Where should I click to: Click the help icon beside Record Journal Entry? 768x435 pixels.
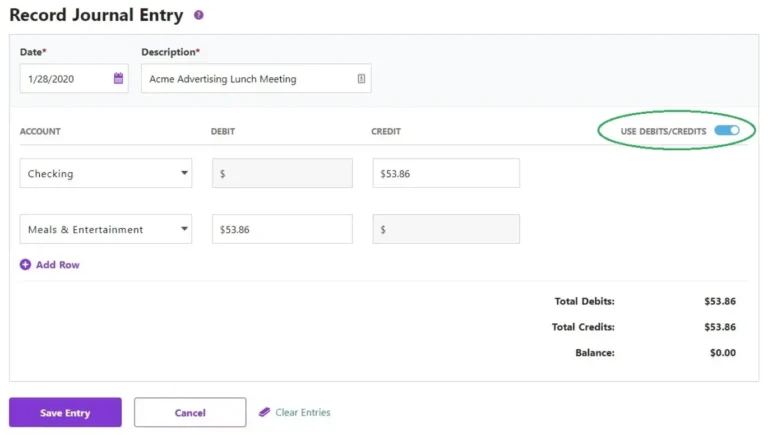[x=198, y=15]
